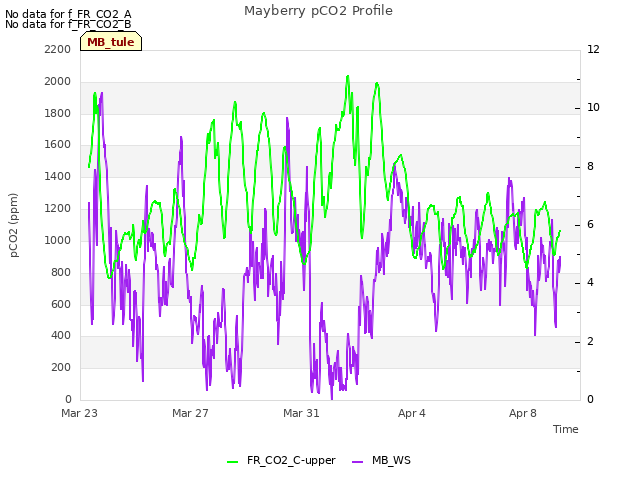Click the 2200 left axis tick label
This screenshot has height=480, width=640.
click(x=58, y=49)
